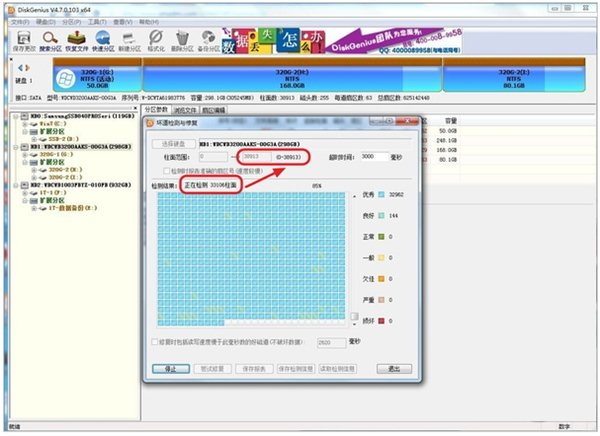Collapse the HD2 WDC 932GB tree node

(x=16, y=185)
